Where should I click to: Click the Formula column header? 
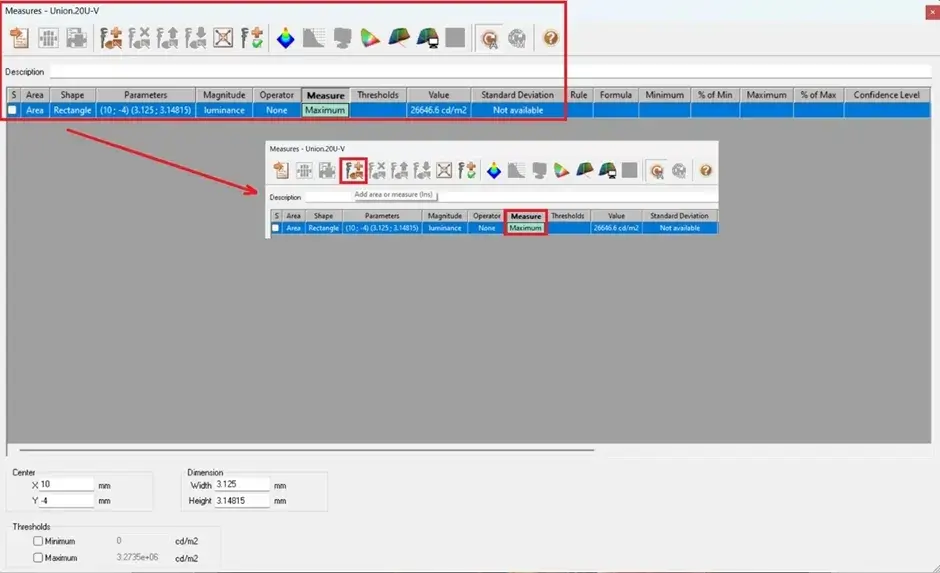616,95
